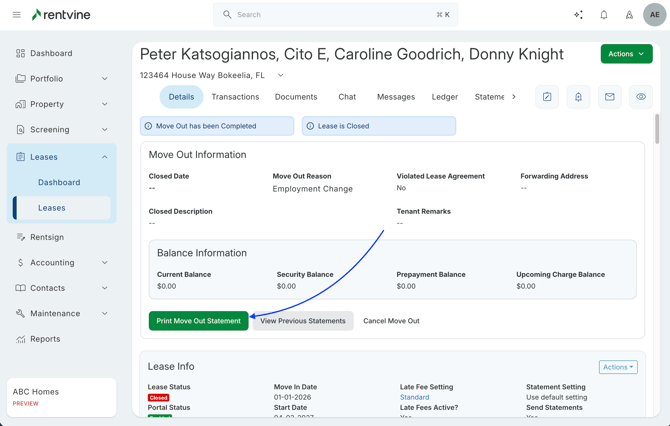Click the rocket icon in header

point(629,15)
